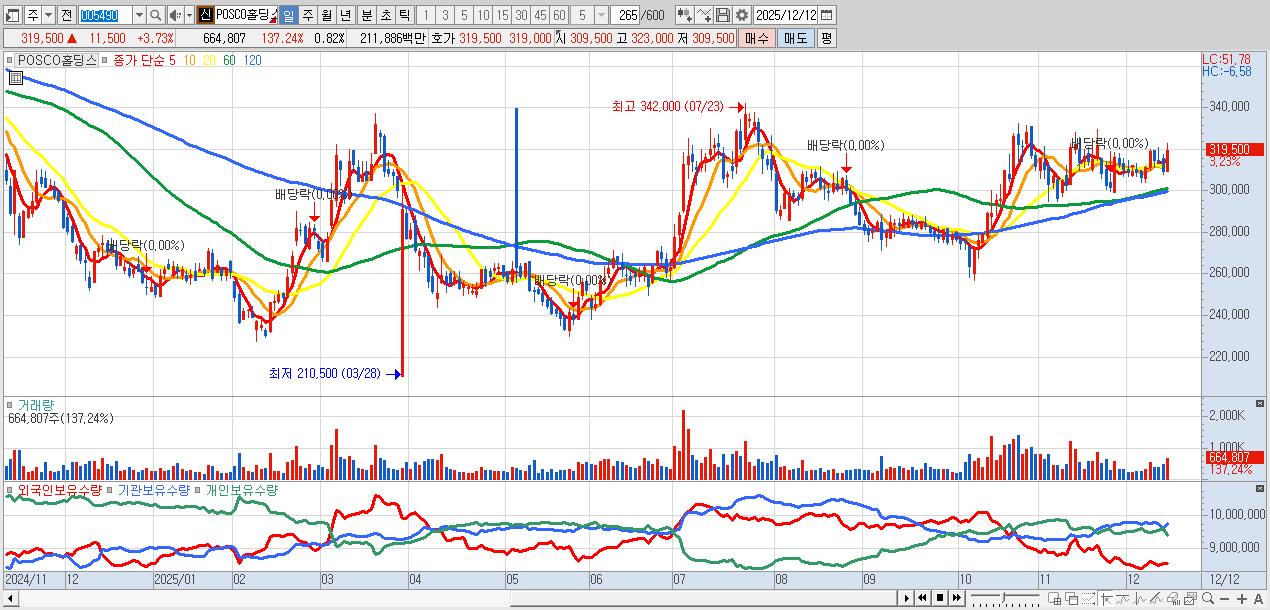Viewport: 1270px width, 610px height.
Task: Open the 주 market type dropdown arrow
Action: pyautogui.click(x=48, y=15)
